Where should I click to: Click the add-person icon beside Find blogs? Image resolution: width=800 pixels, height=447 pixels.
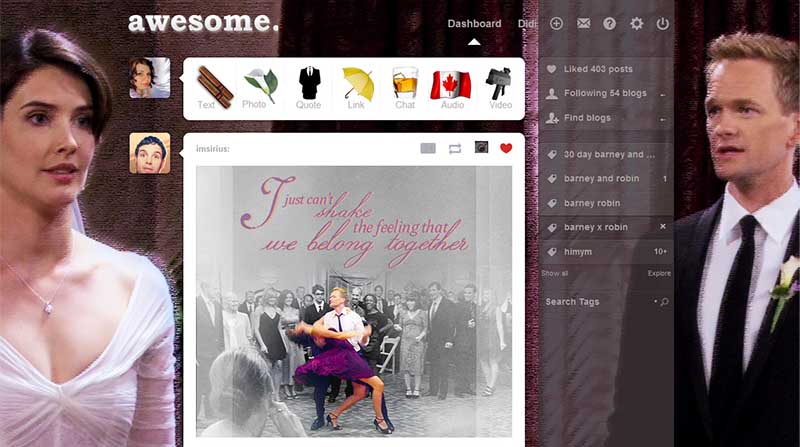pos(552,118)
